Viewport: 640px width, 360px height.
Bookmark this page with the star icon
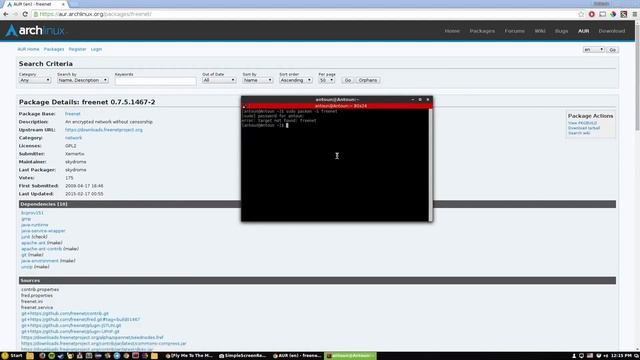pyautogui.click(x=581, y=14)
